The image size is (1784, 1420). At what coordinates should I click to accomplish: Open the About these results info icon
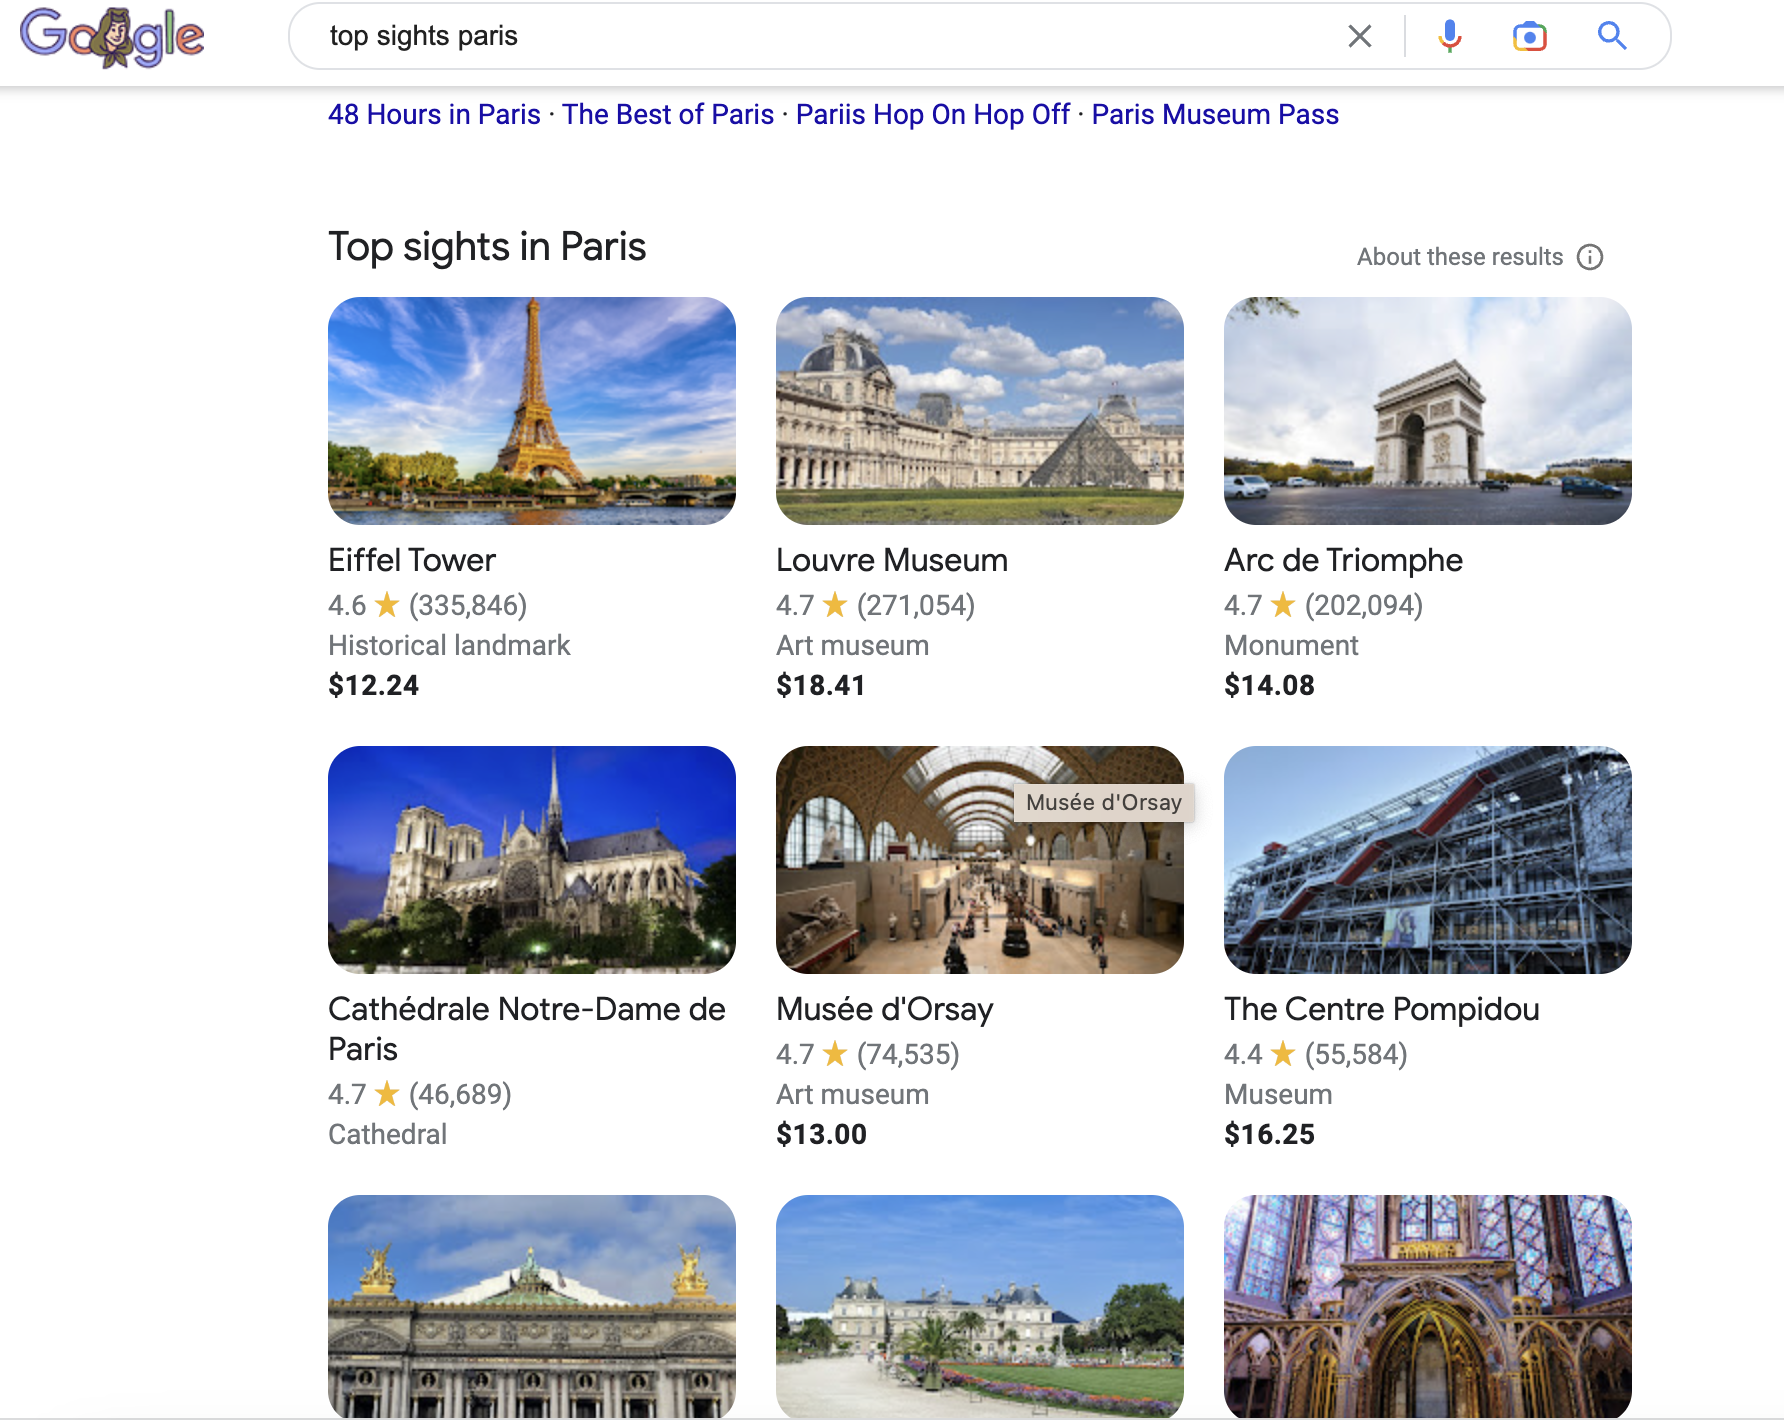click(x=1592, y=257)
